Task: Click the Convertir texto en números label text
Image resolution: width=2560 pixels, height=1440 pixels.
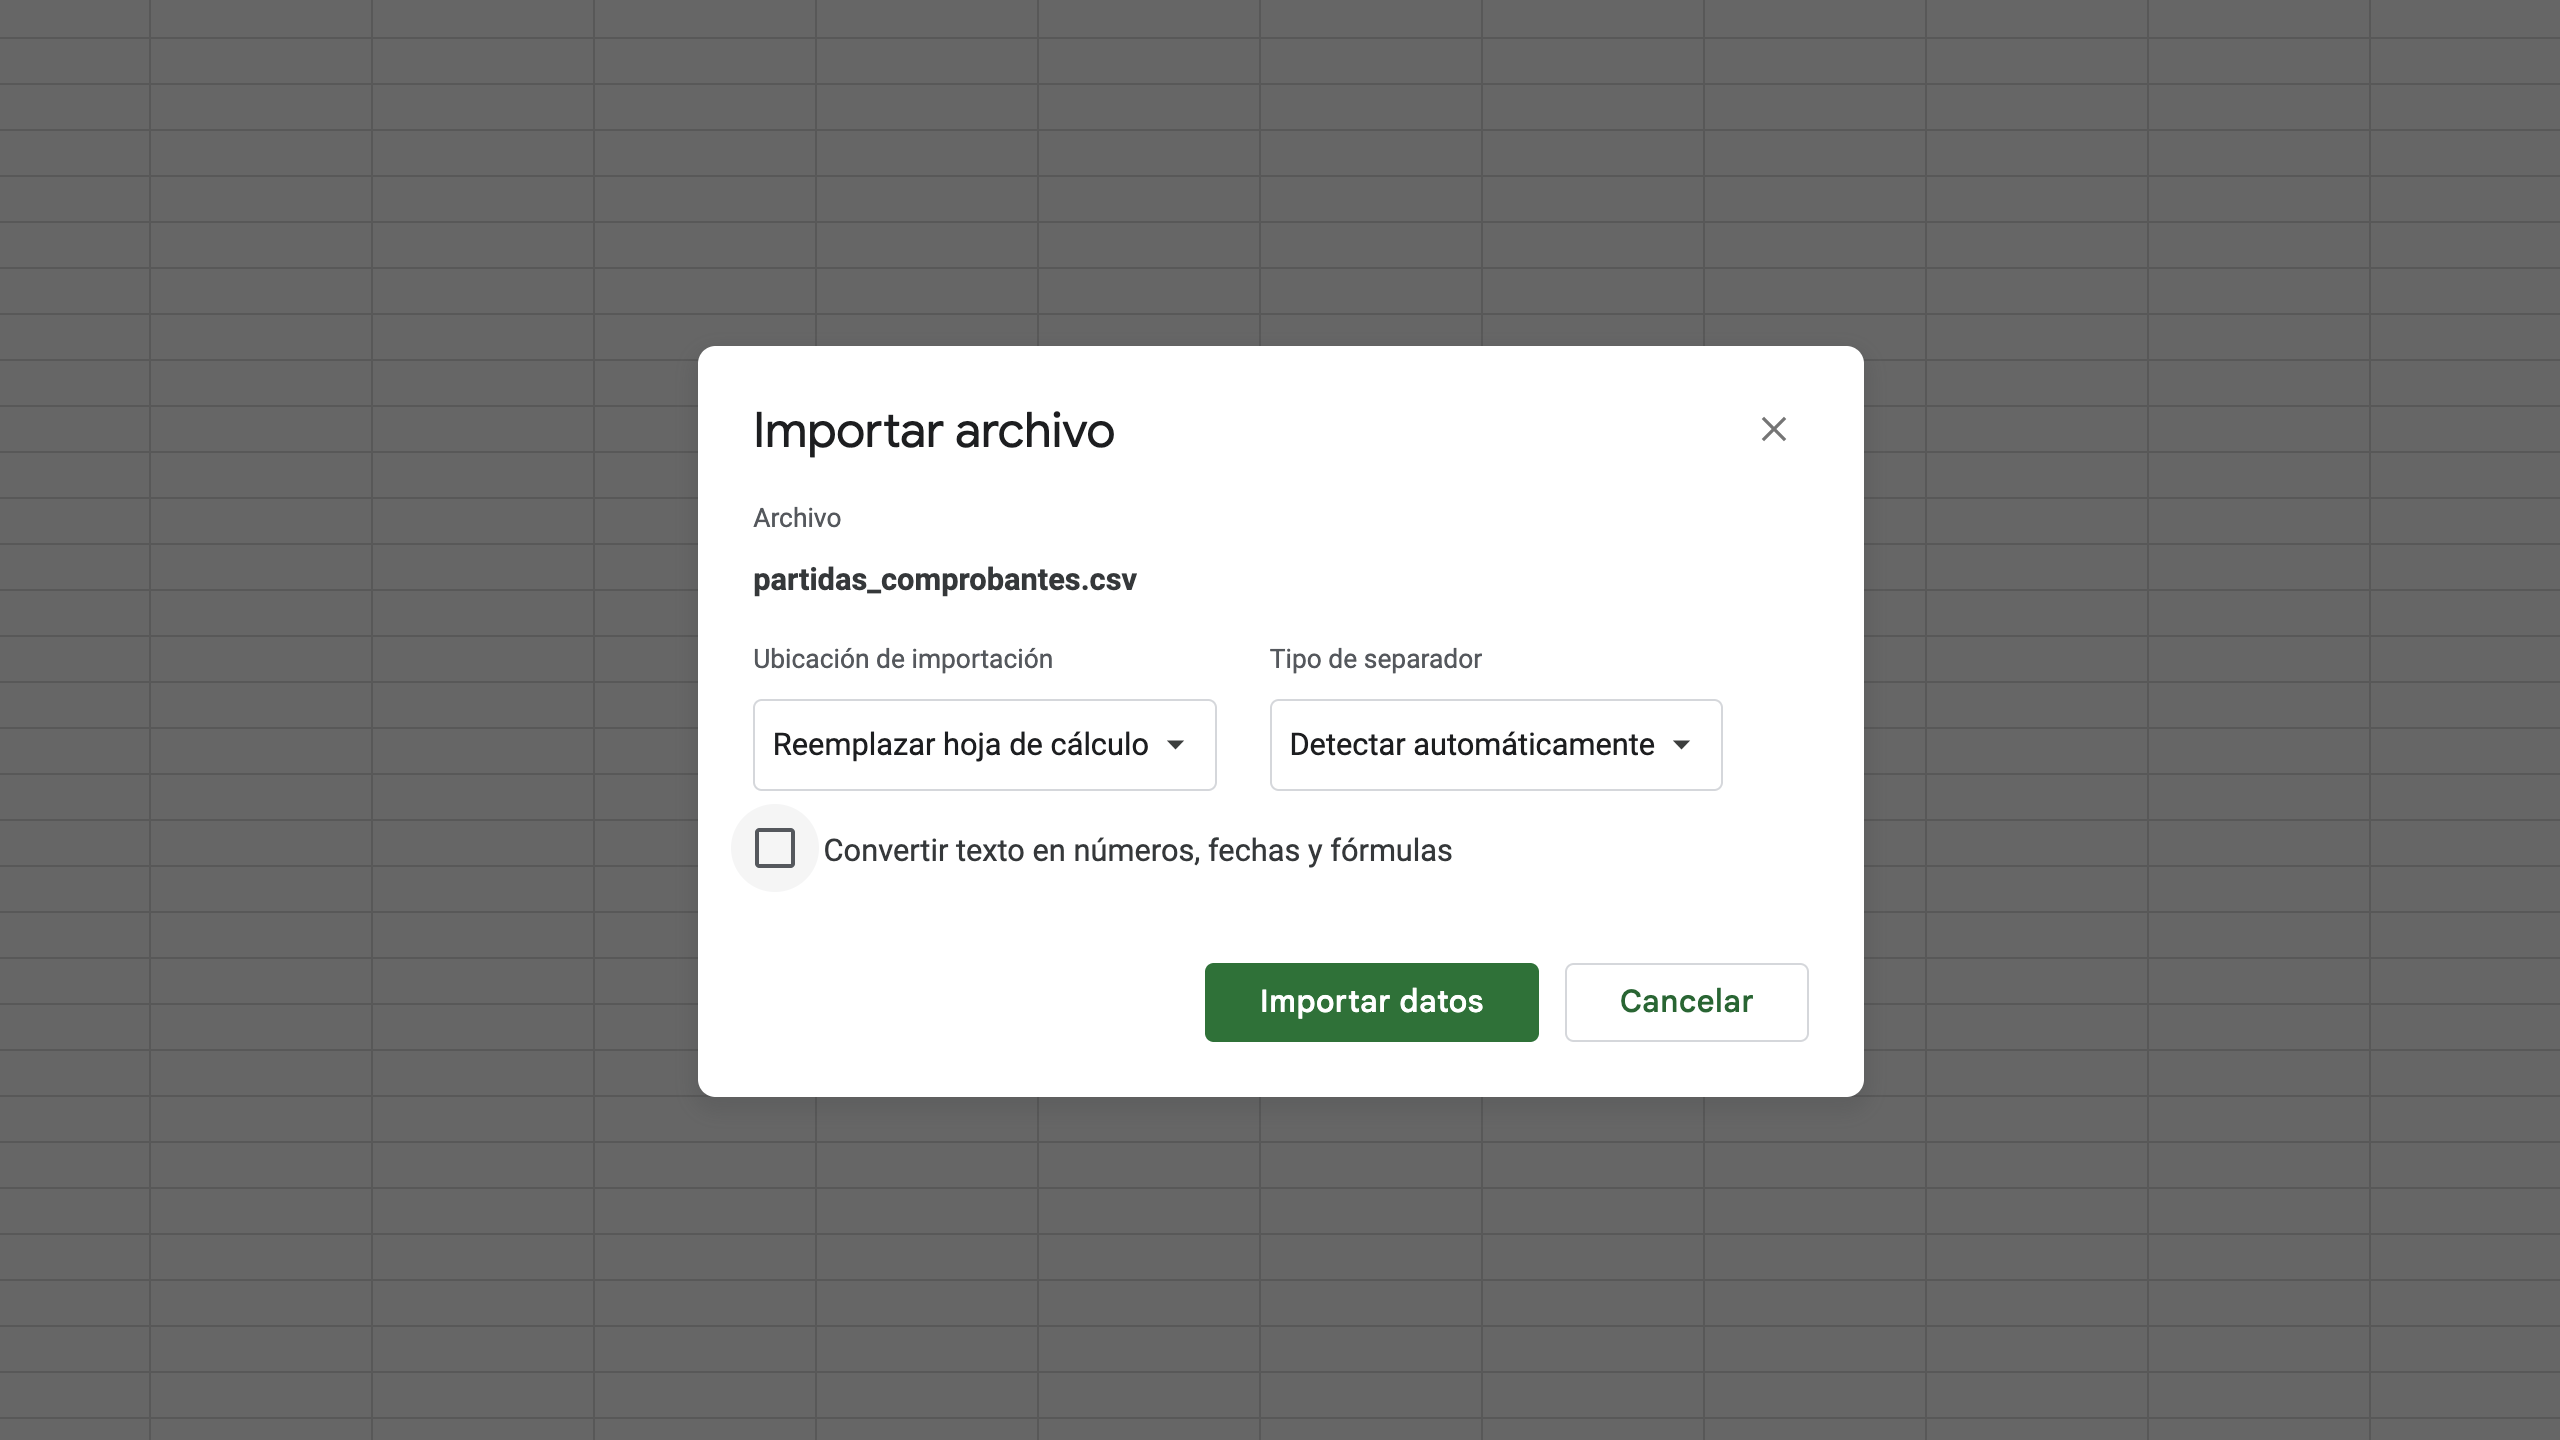Action: click(x=1137, y=851)
